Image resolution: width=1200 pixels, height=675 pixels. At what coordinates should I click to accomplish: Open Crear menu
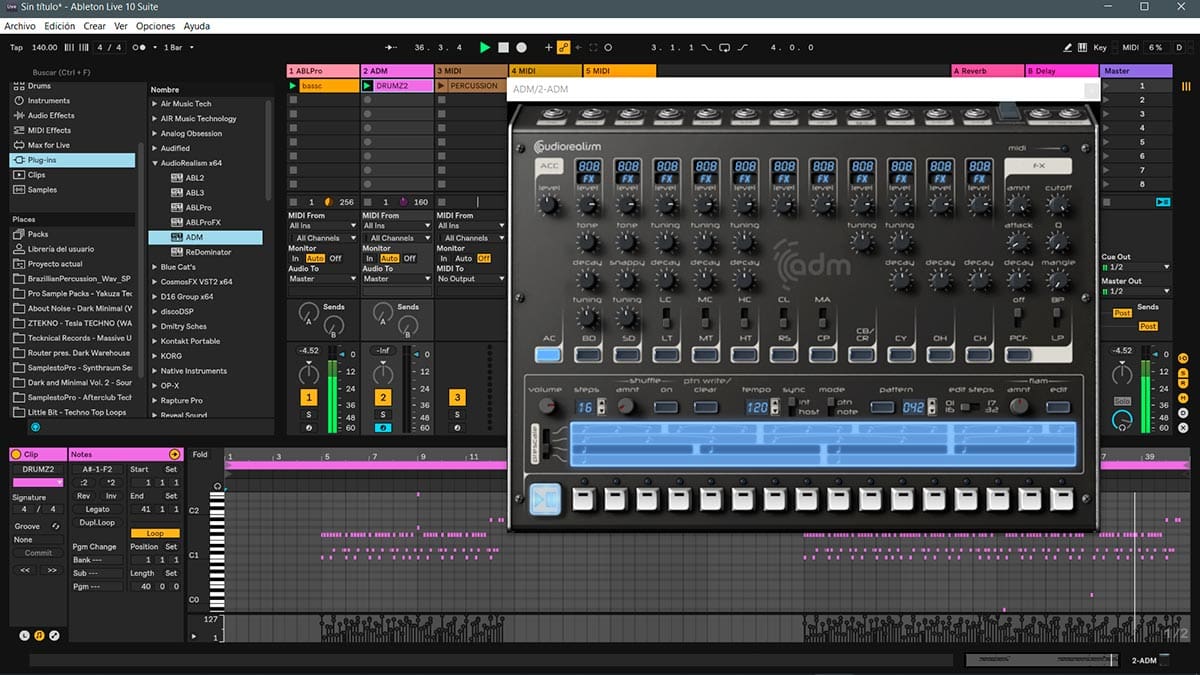click(94, 26)
